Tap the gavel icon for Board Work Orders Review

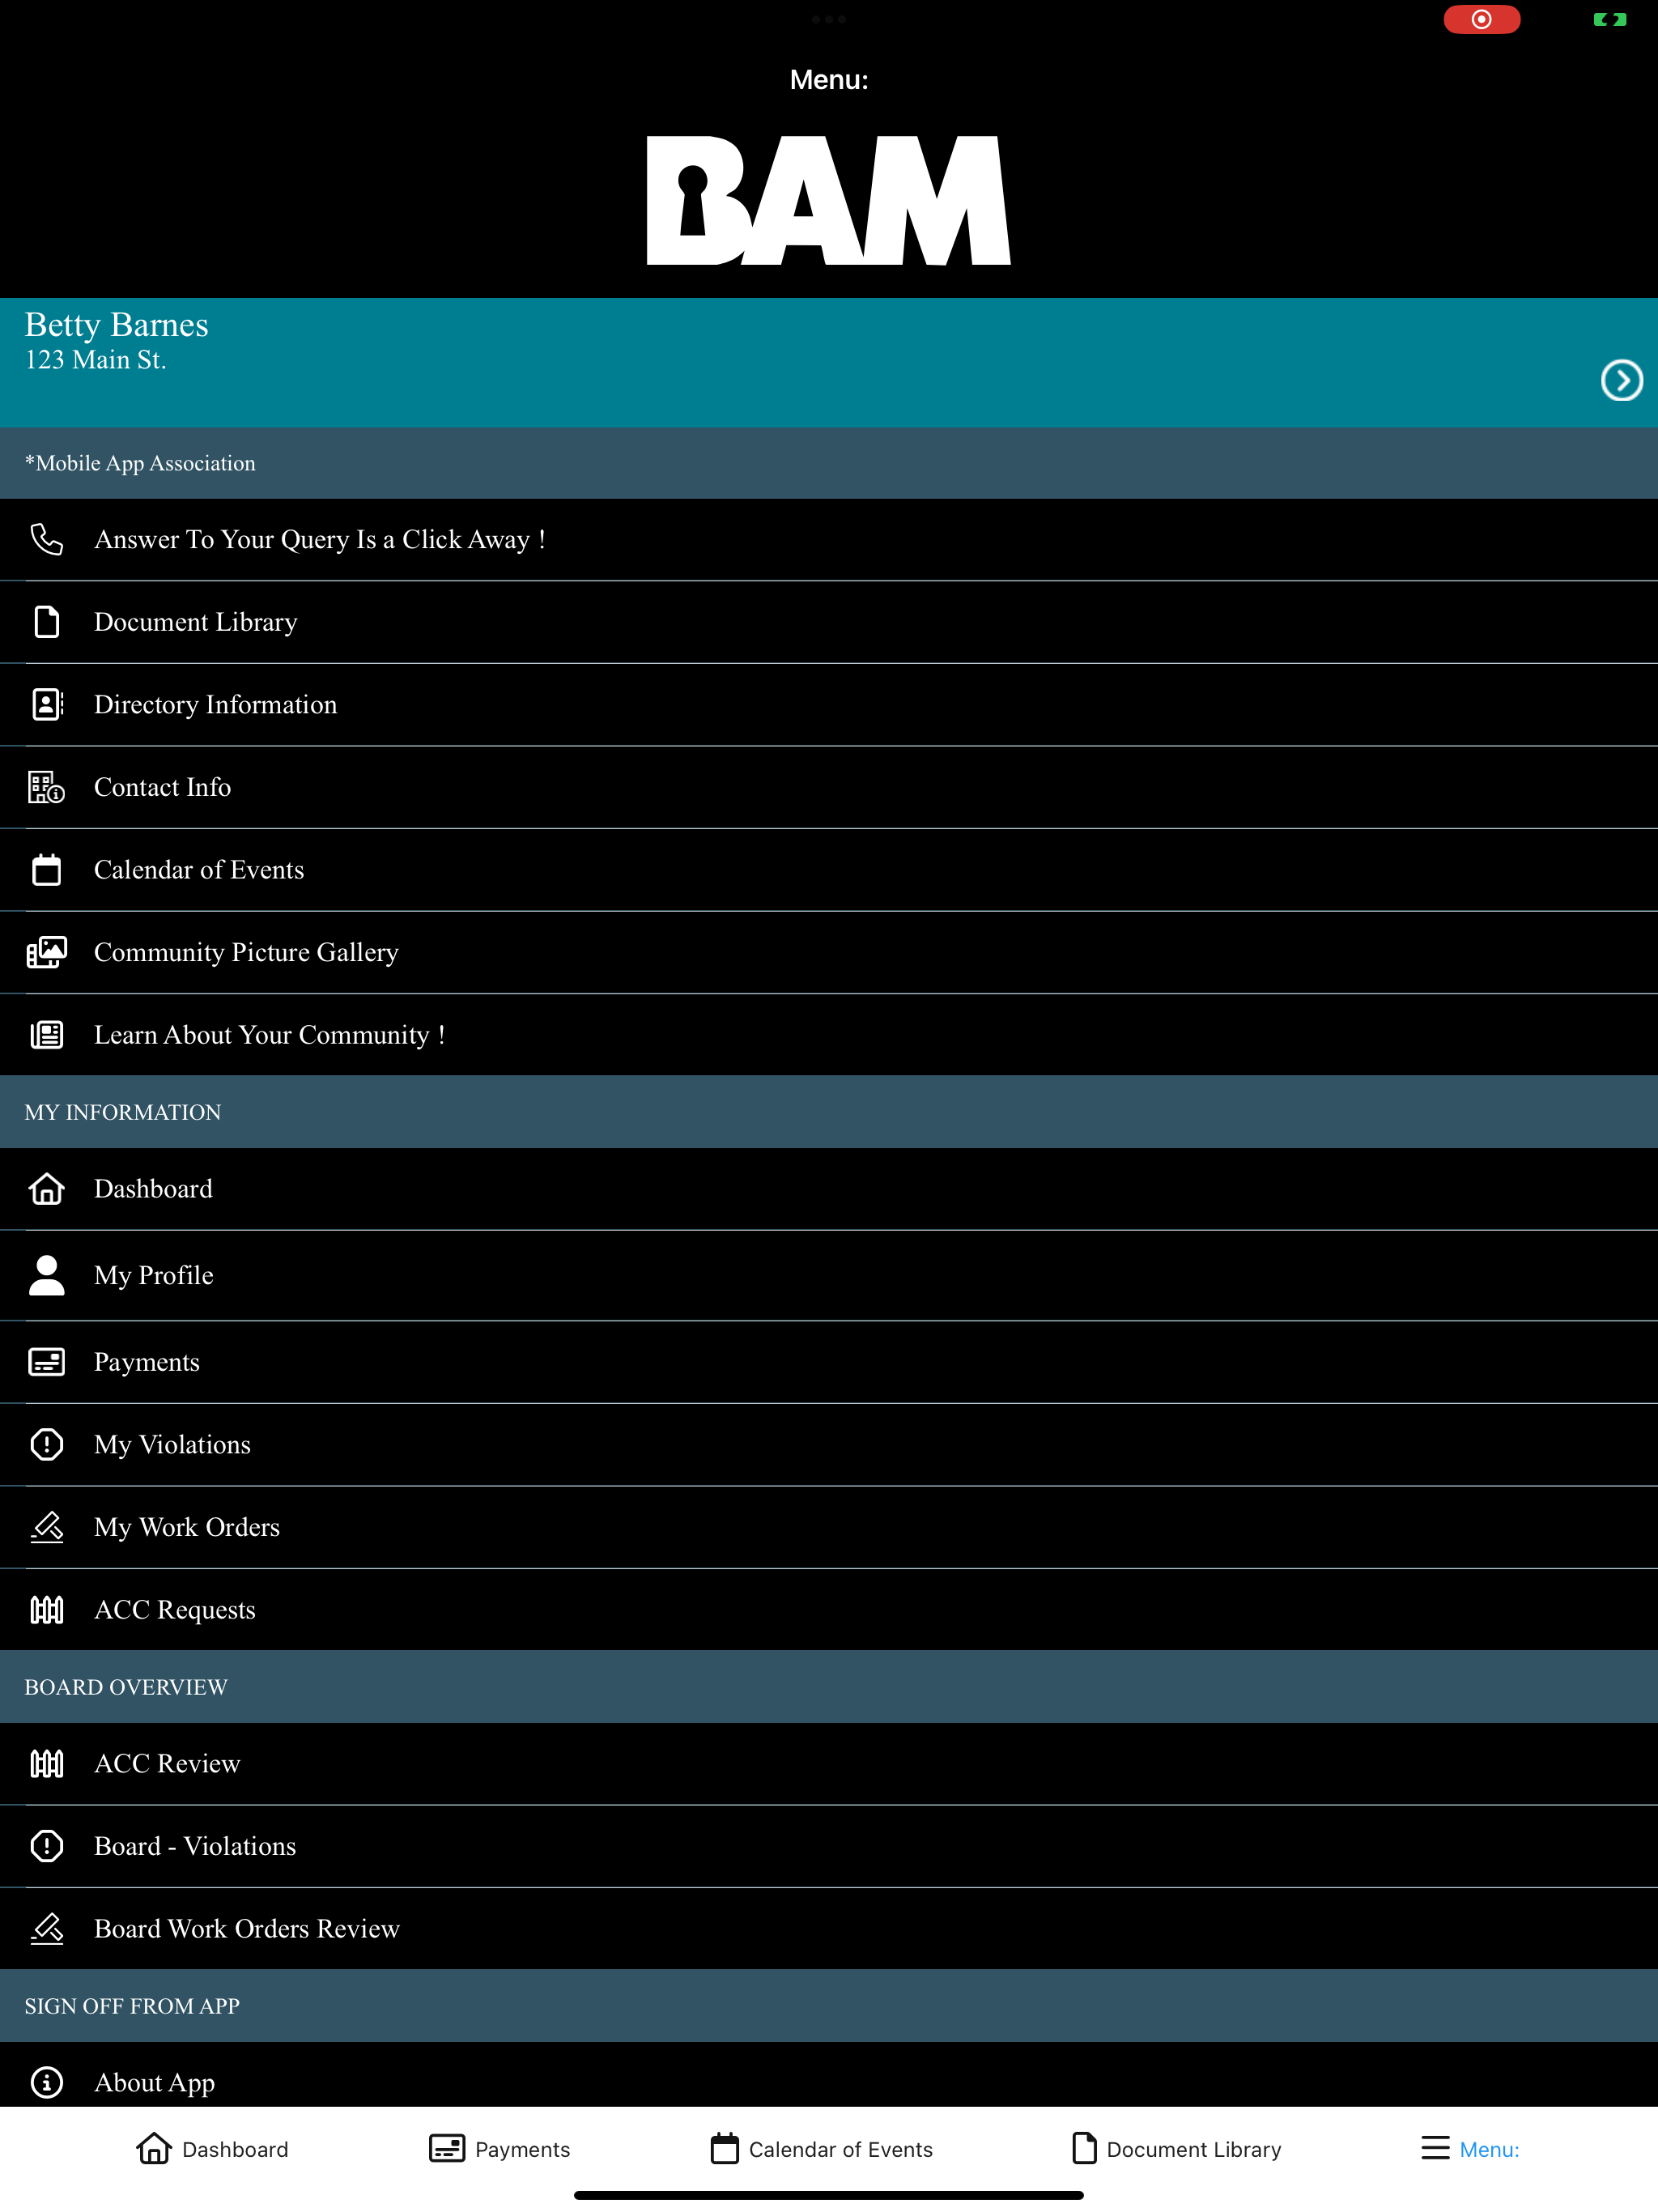(x=47, y=1928)
